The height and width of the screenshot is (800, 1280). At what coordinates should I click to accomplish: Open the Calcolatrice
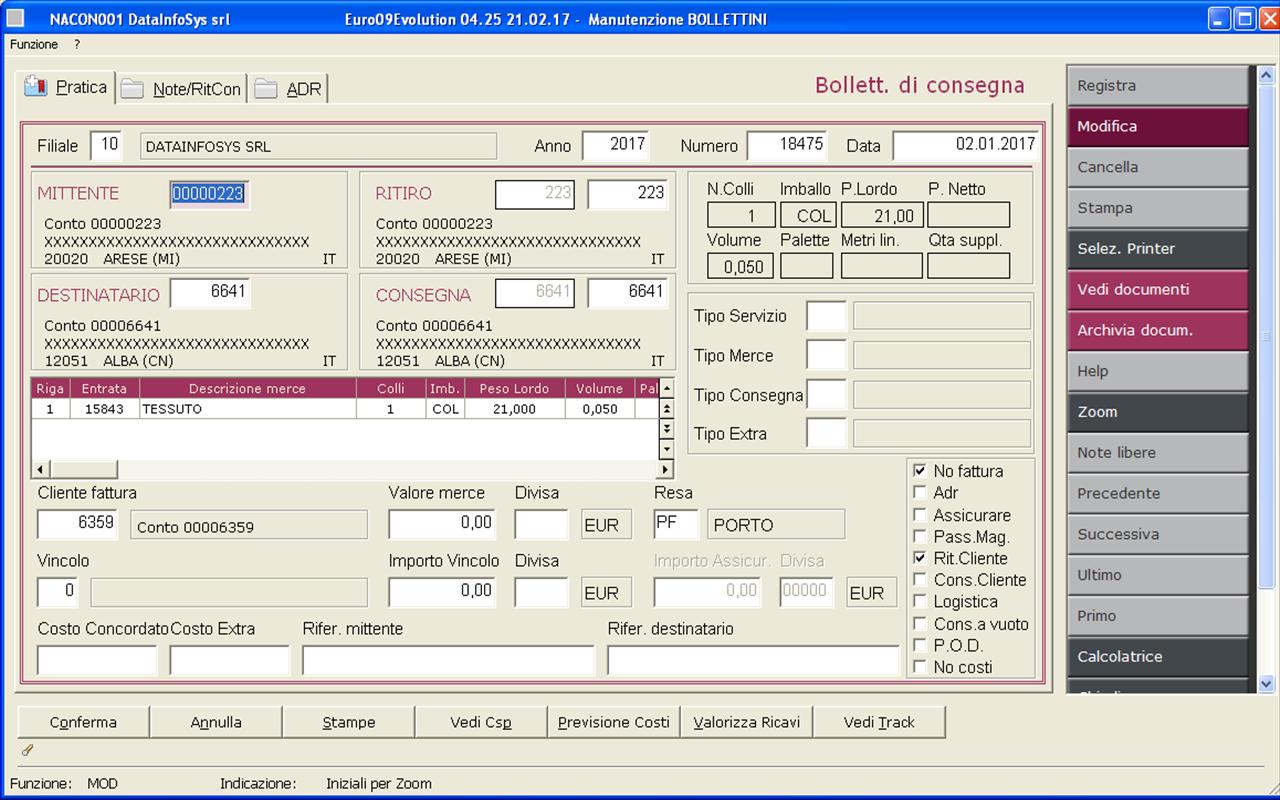pyautogui.click(x=1157, y=657)
